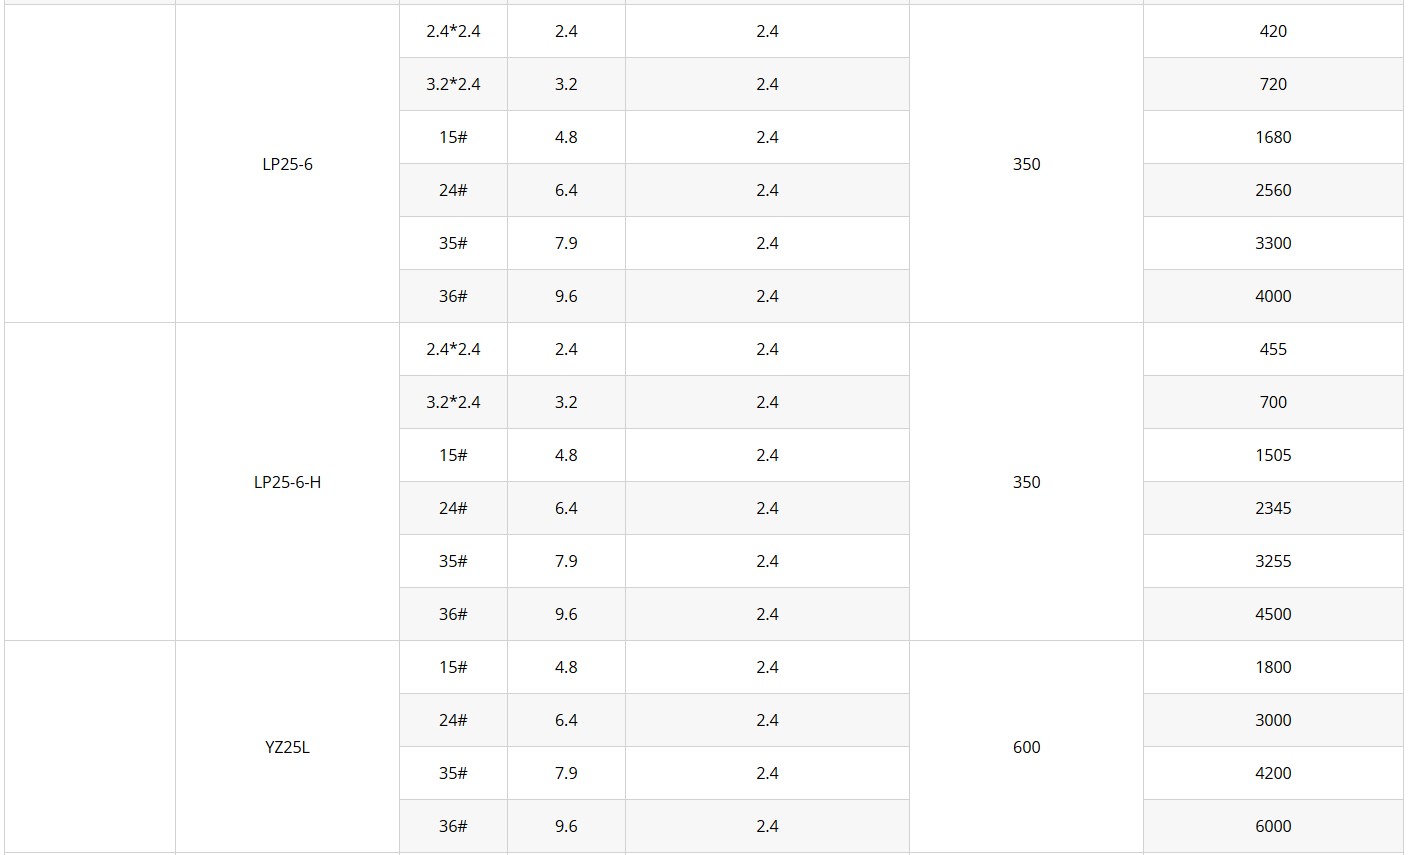
Task: Select the 1680 value cell
Action: [x=1273, y=137]
